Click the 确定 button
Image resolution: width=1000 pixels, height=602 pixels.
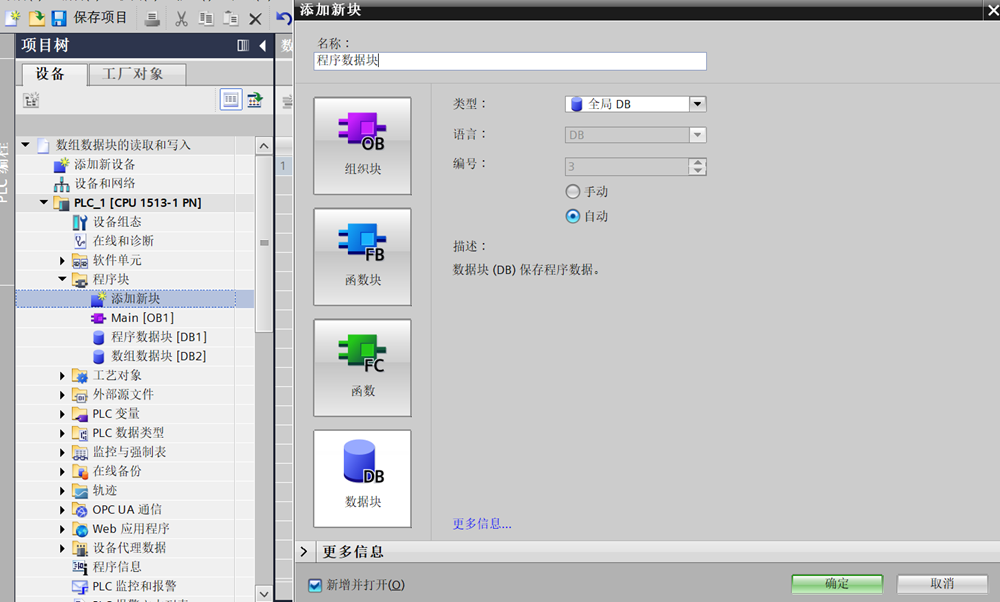pos(837,584)
